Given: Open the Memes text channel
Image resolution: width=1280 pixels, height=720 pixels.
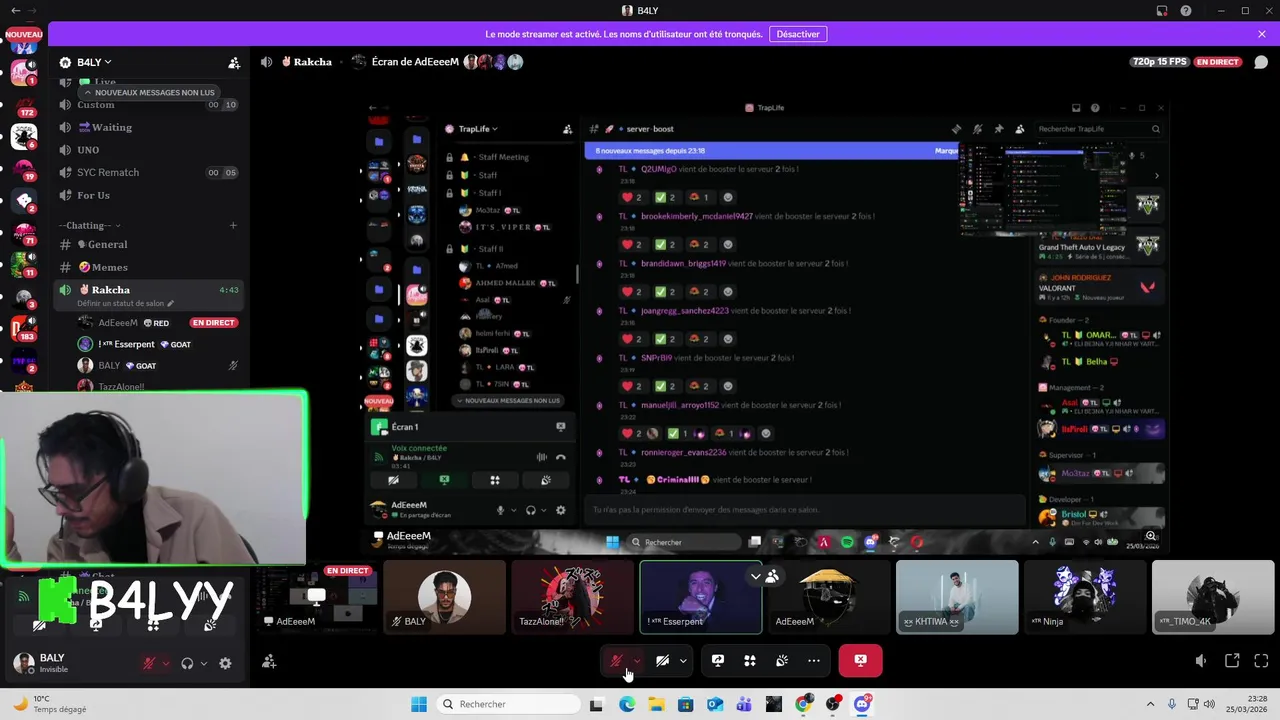Looking at the screenshot, I should (149, 267).
